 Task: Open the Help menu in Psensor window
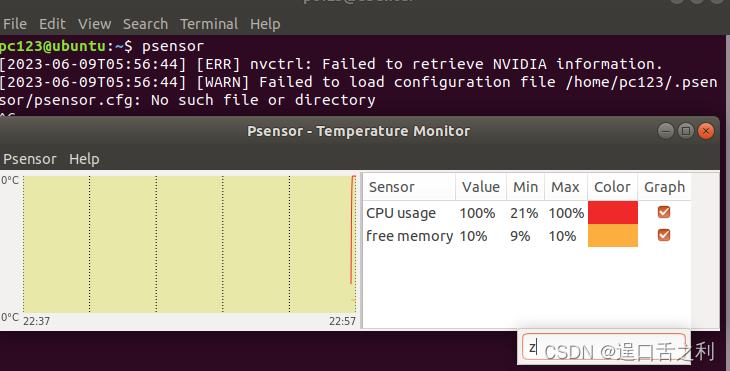point(84,159)
